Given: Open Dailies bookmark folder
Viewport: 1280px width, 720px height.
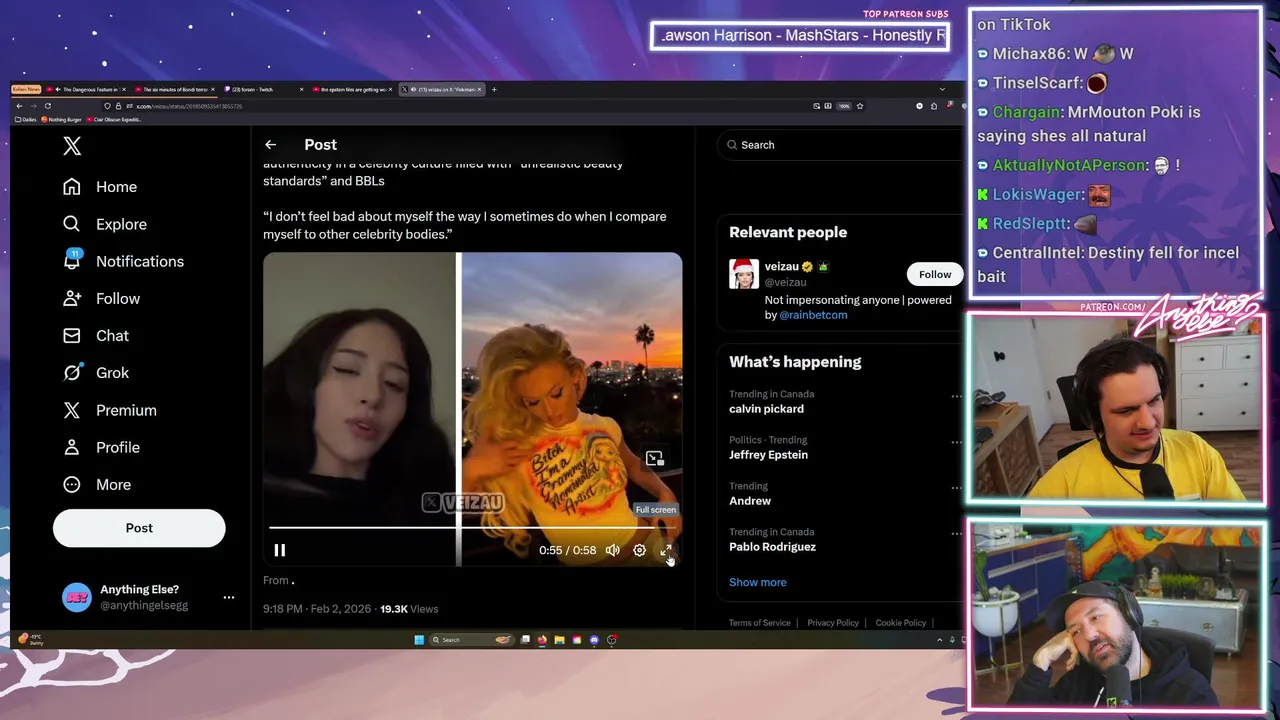Looking at the screenshot, I should pos(26,119).
